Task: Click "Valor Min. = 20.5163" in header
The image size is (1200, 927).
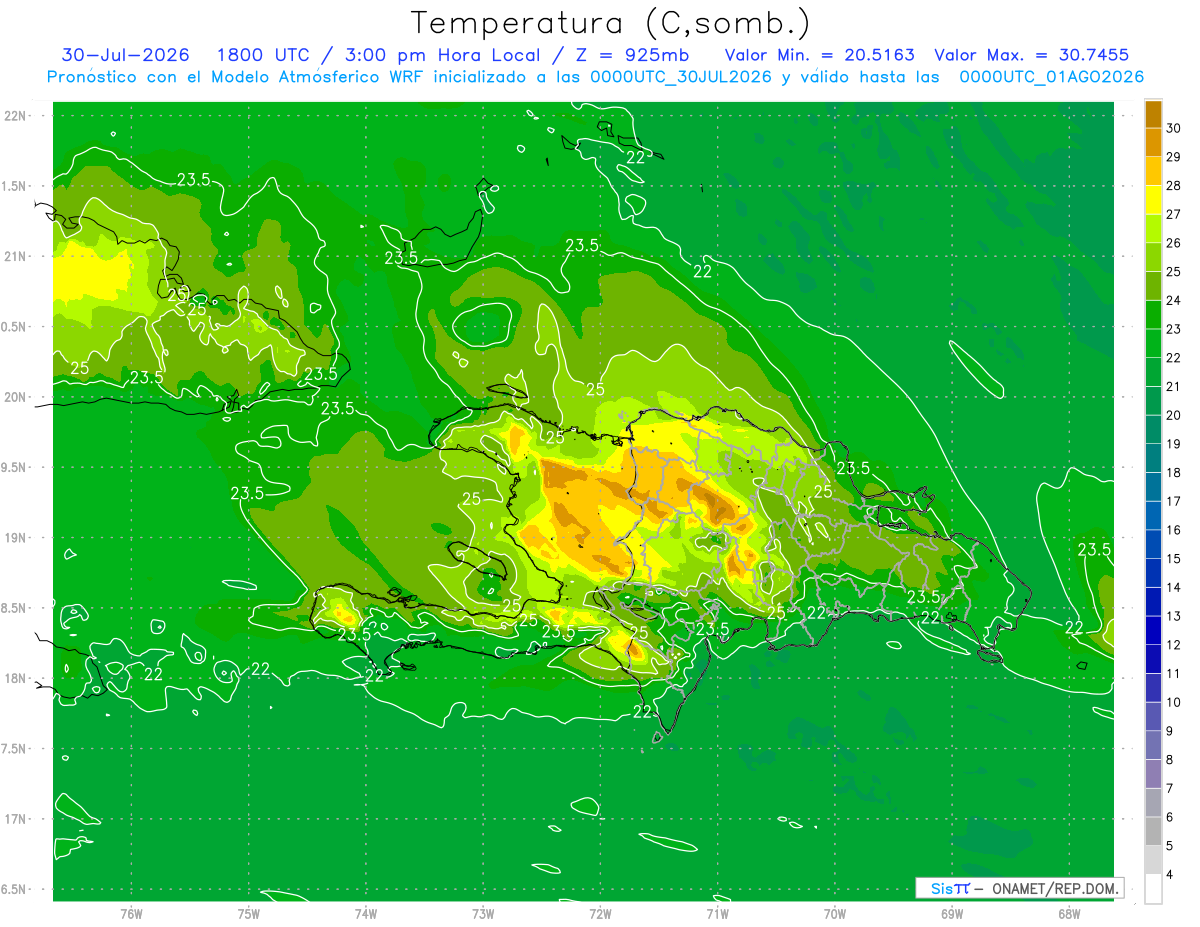Action: point(819,55)
